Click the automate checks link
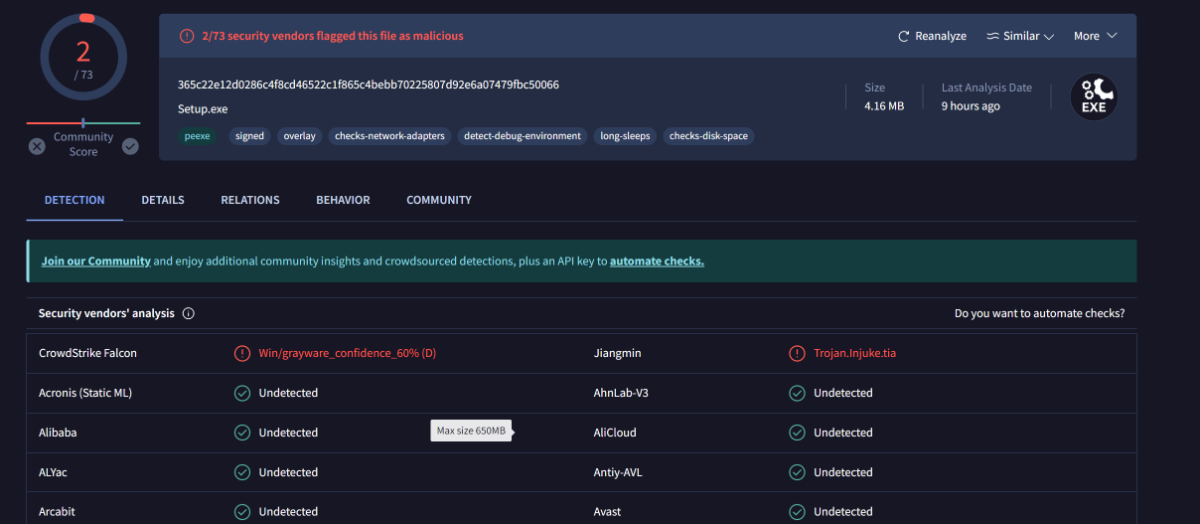 pyautogui.click(x=657, y=261)
